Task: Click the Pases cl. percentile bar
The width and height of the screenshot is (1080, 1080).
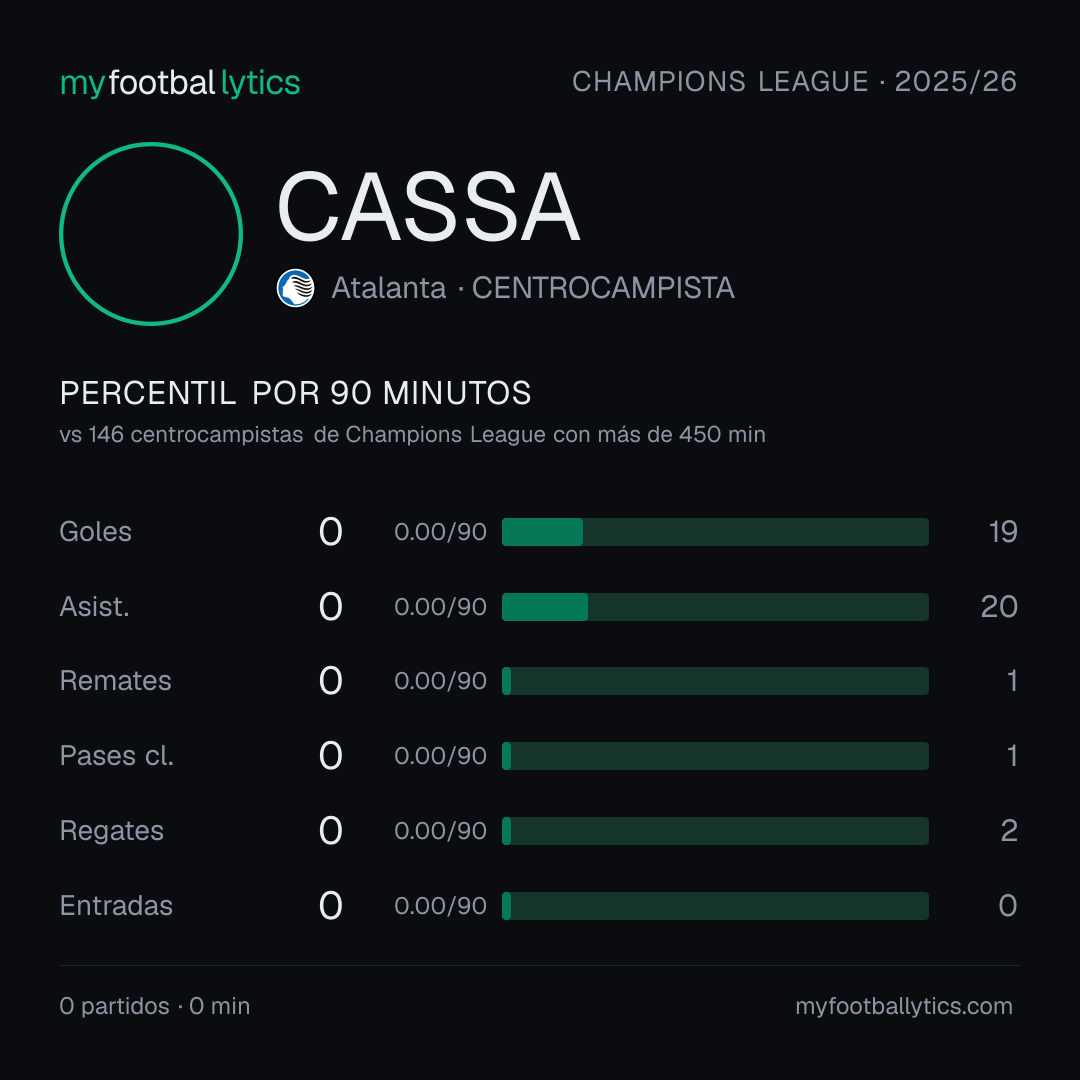Action: (x=715, y=756)
